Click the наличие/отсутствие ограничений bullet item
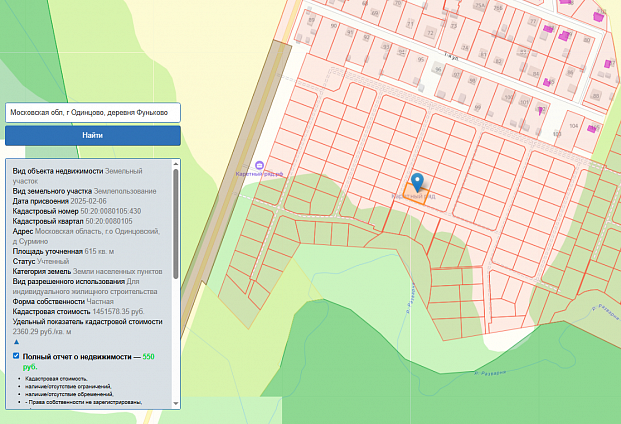Screen dimensions: 621x424 pyautogui.click(x=68, y=386)
